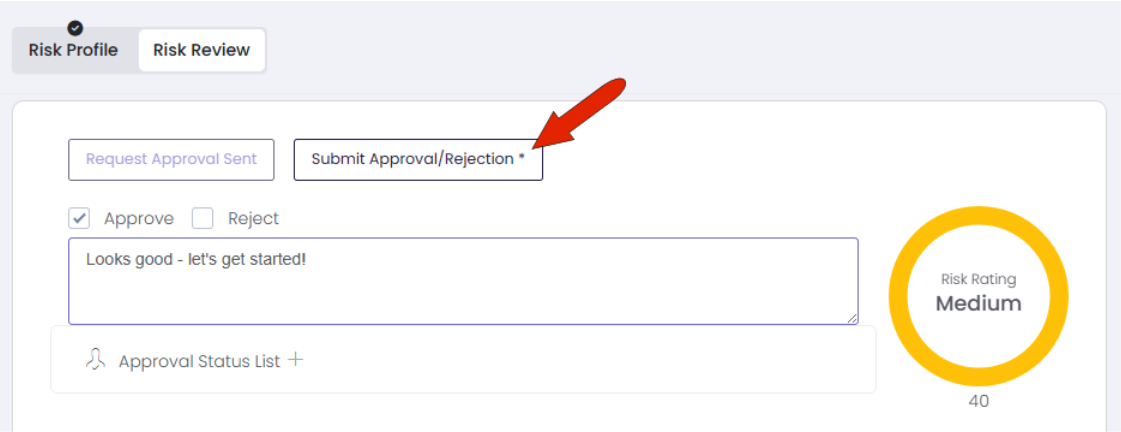Open the Approval Status List heading

[x=199, y=361]
